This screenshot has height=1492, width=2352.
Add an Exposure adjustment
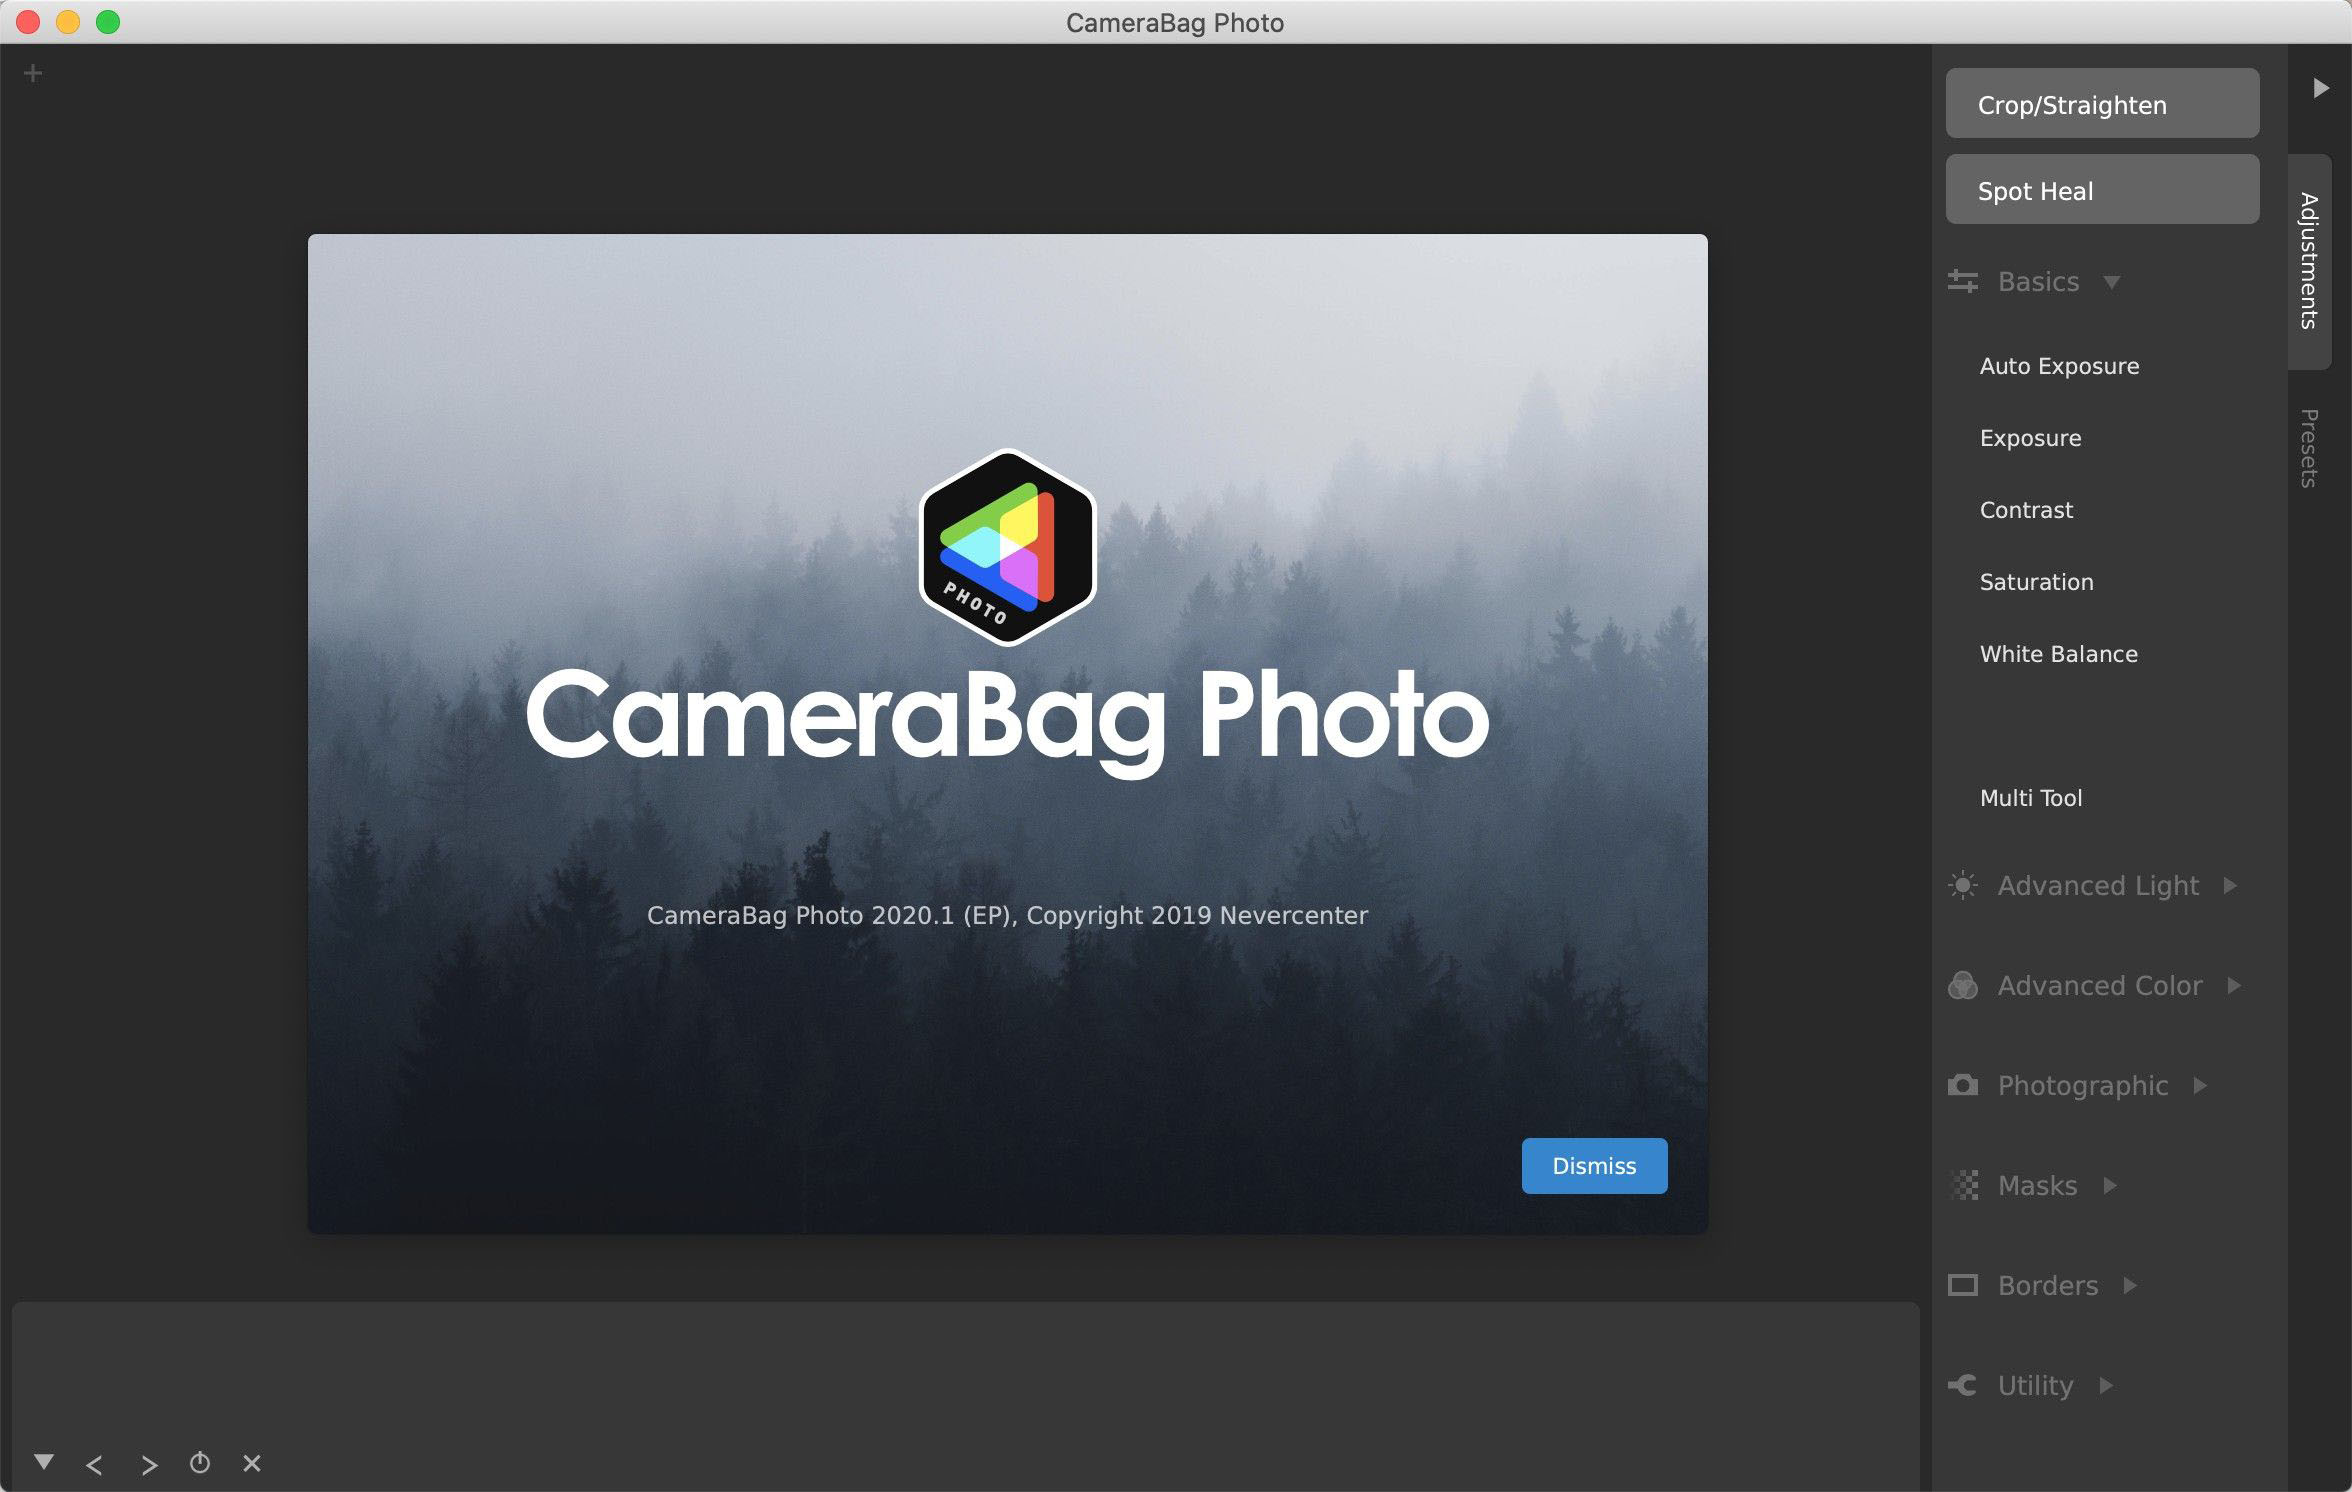2030,438
